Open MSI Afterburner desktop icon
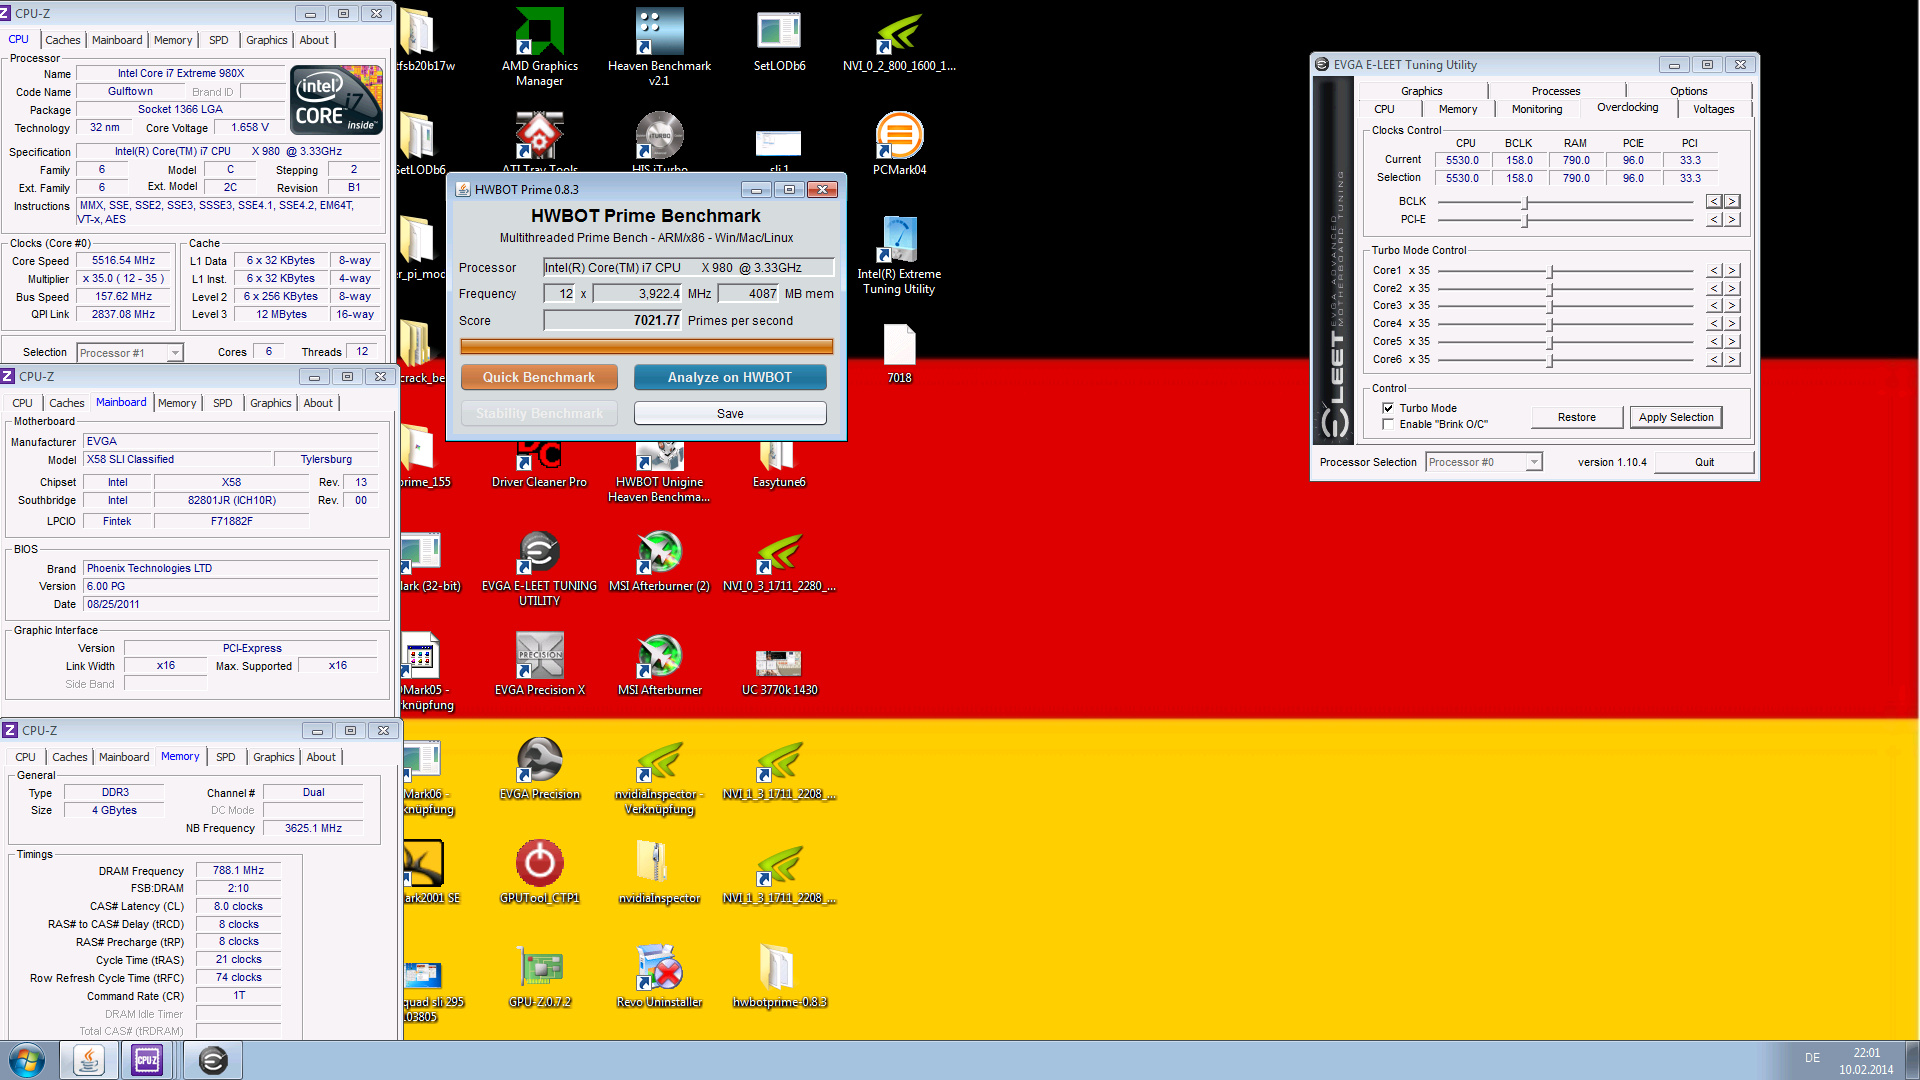This screenshot has width=1920, height=1080. pos(659,665)
